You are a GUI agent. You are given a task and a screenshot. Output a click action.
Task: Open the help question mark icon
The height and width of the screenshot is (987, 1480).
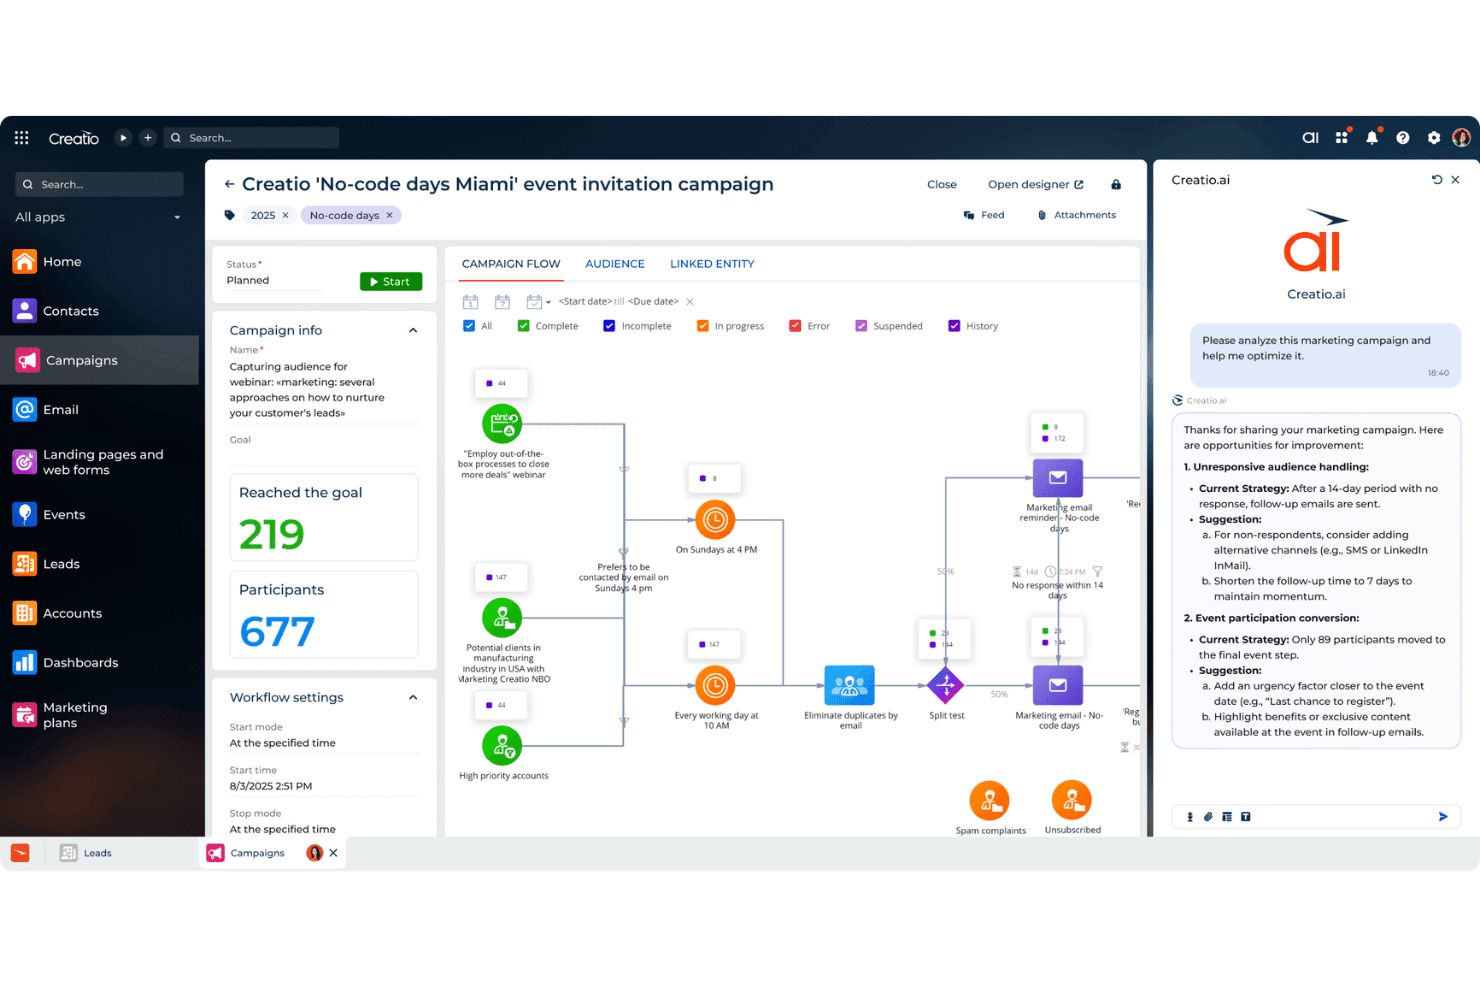[1403, 138]
